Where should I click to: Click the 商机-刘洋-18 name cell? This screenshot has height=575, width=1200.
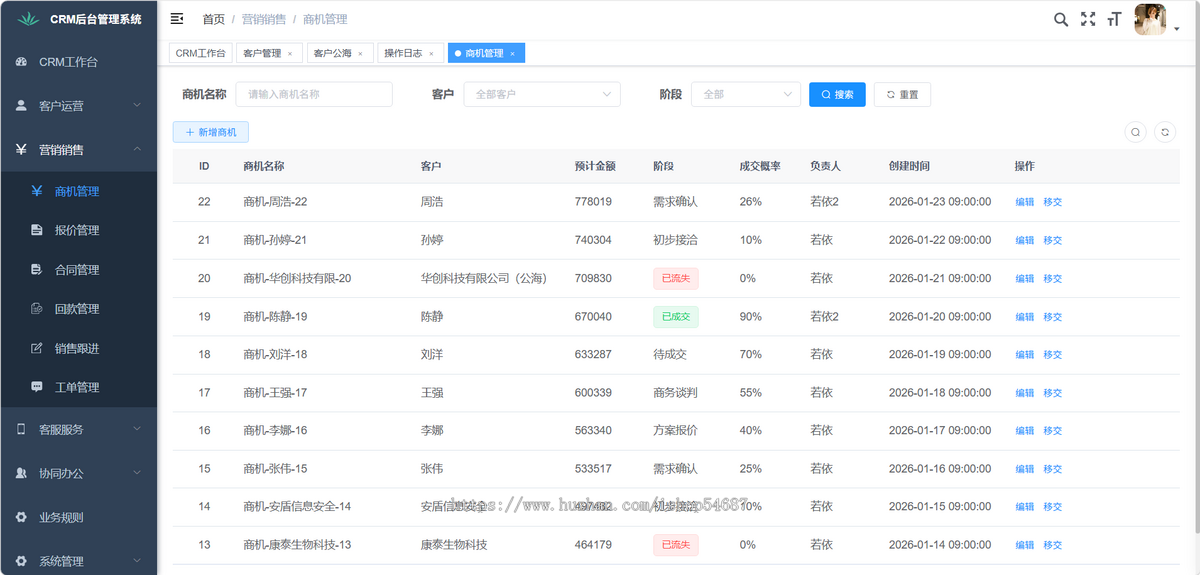click(275, 354)
